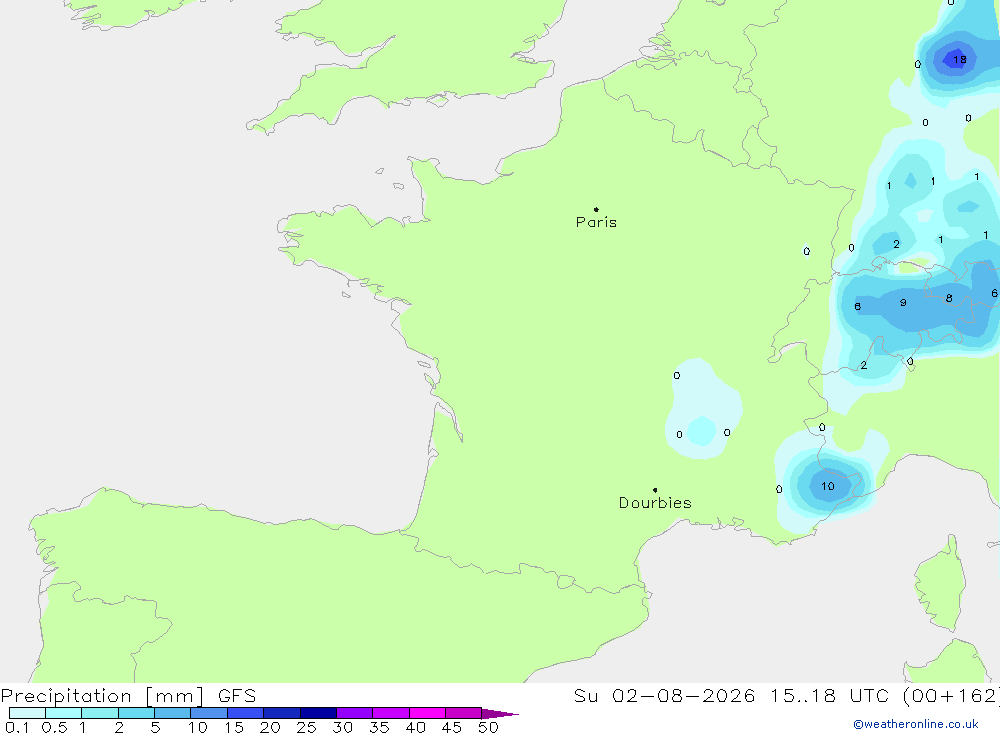Pick the 0.5–1 mm light cyan legend swatch
1000x733 pixels.
(x=64, y=713)
